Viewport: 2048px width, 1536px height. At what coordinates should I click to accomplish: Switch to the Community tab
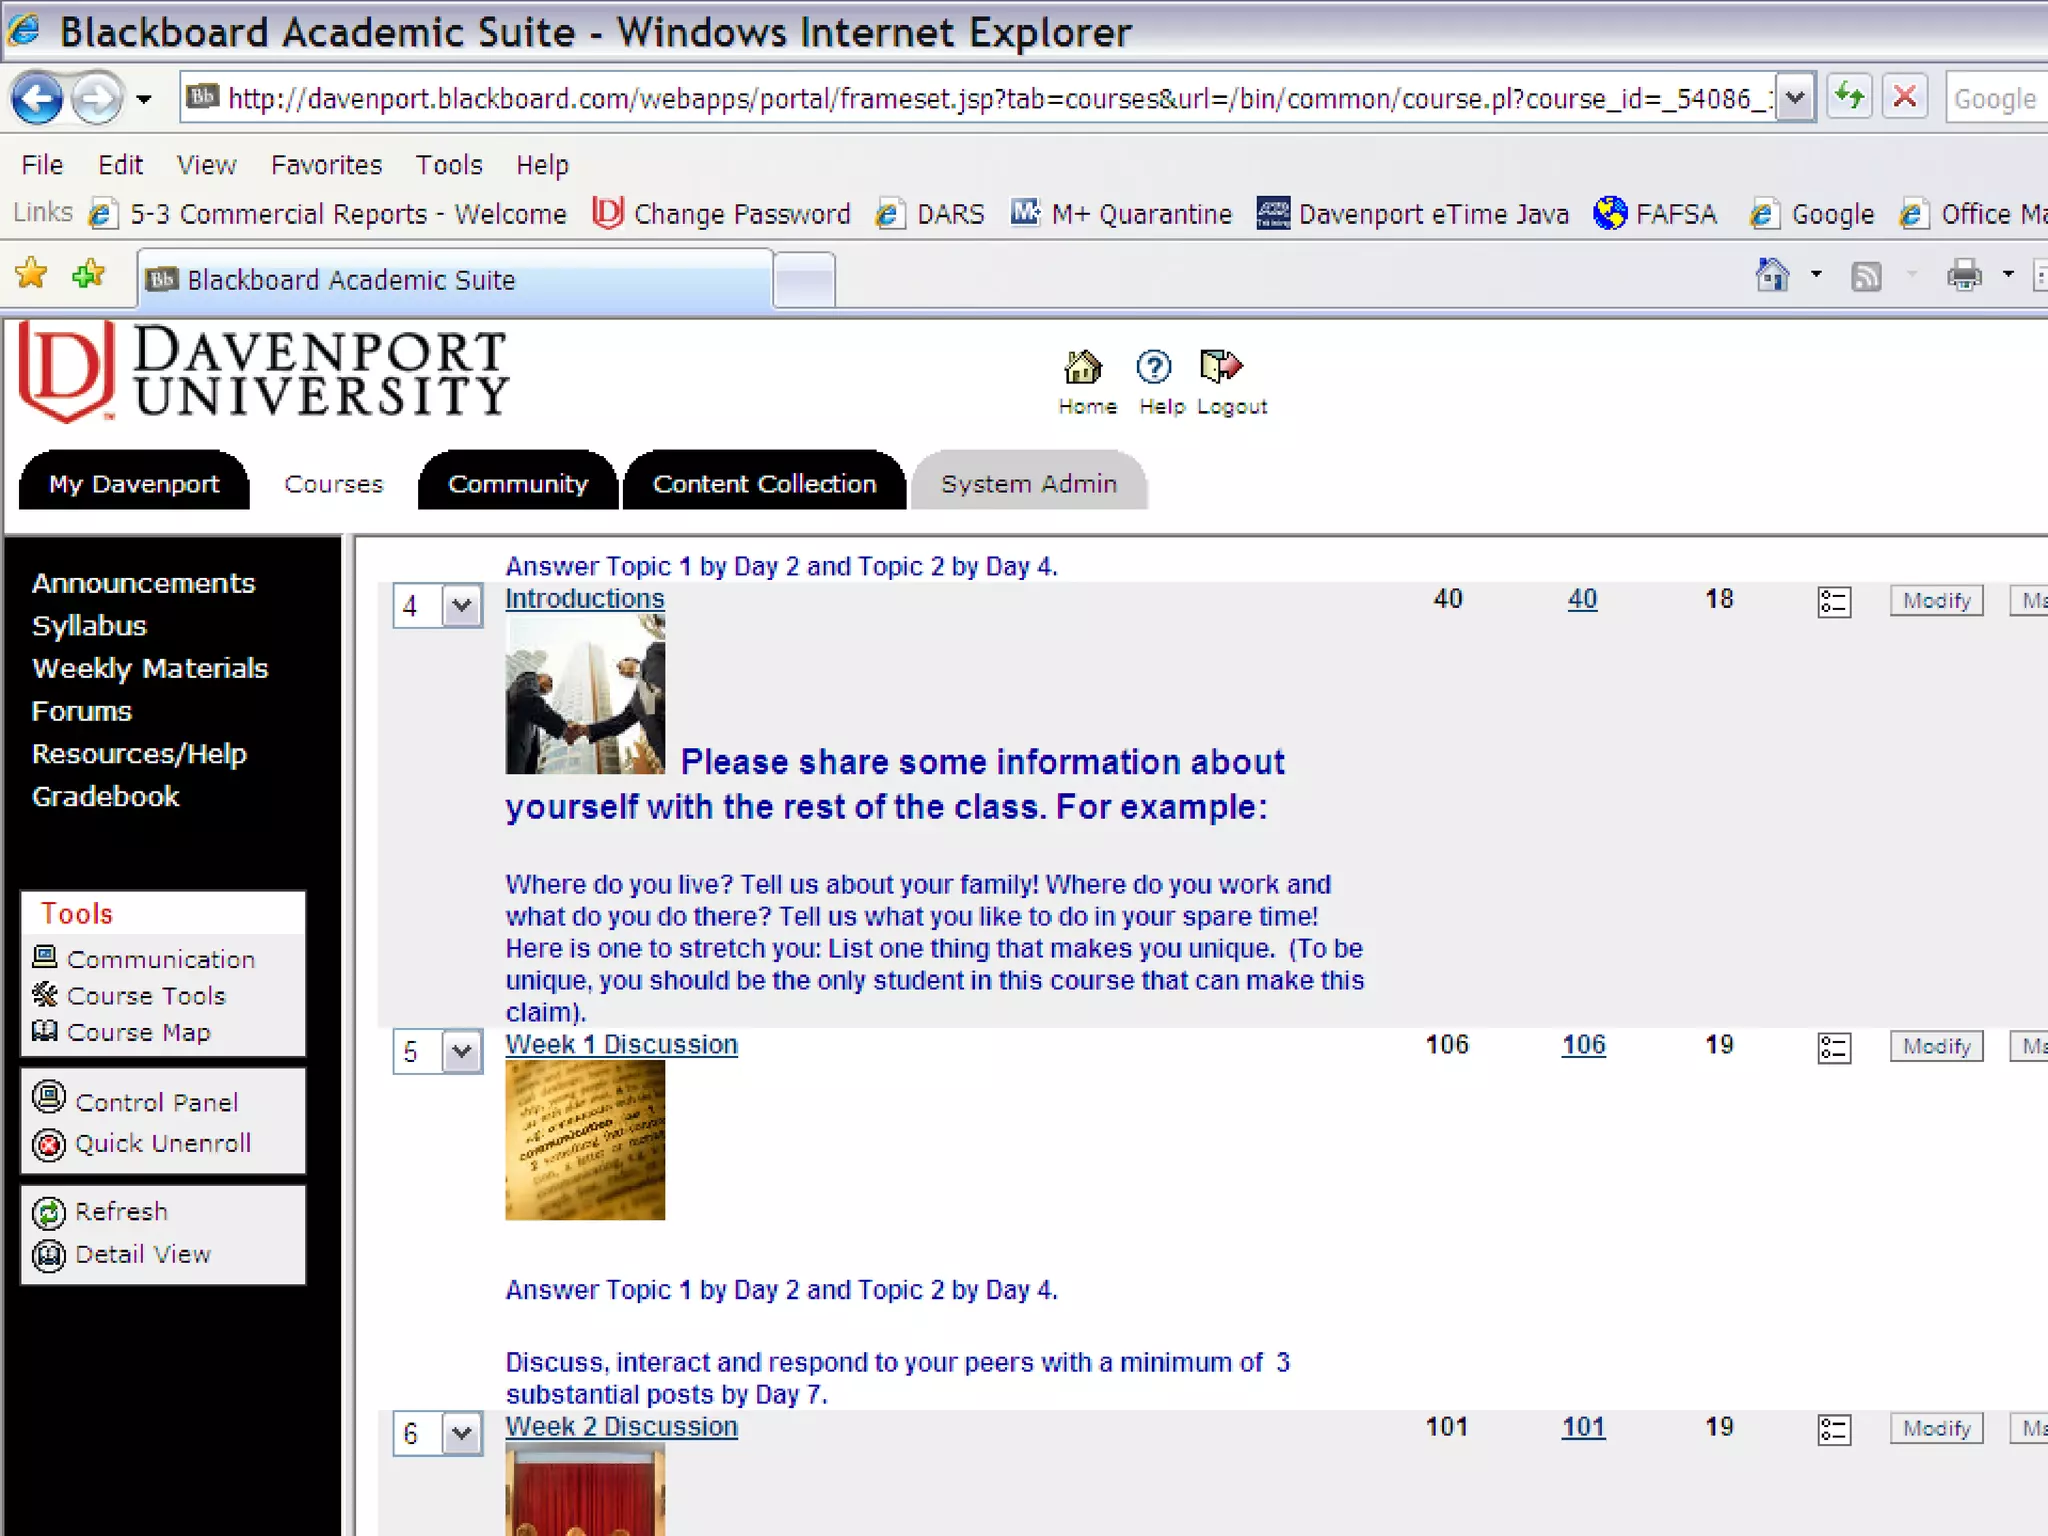[x=517, y=484]
